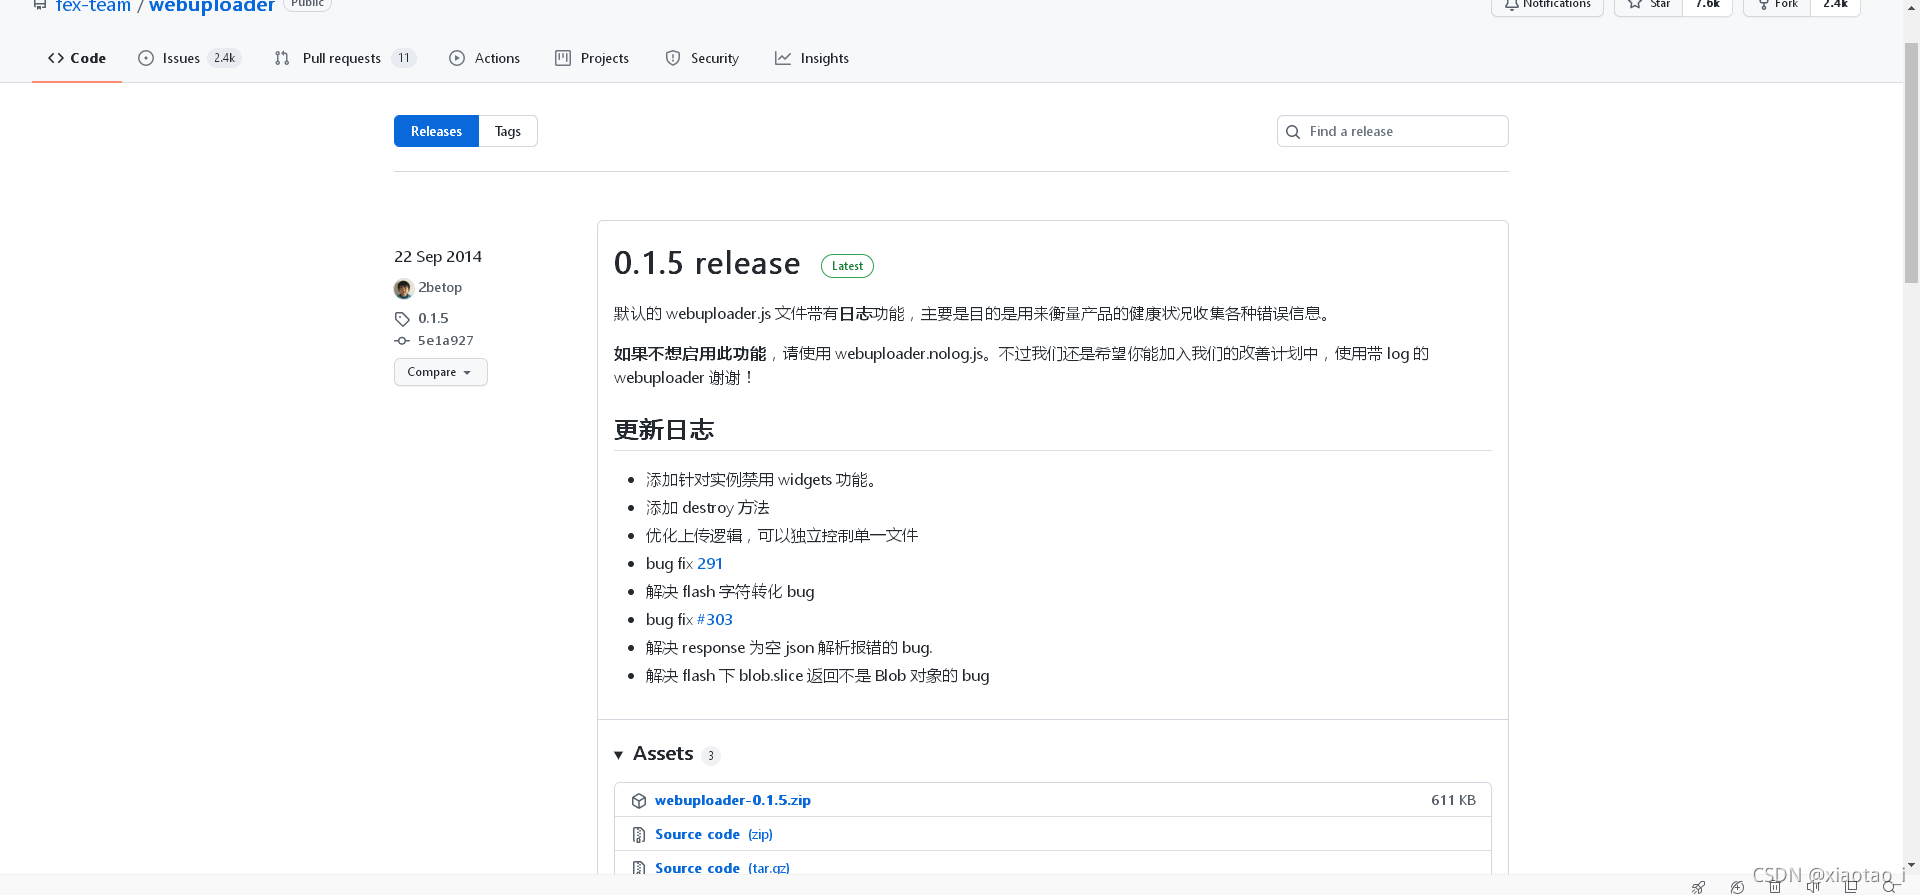Open the #303 issue link
Viewport: 1920px width, 895px height.
click(x=715, y=620)
